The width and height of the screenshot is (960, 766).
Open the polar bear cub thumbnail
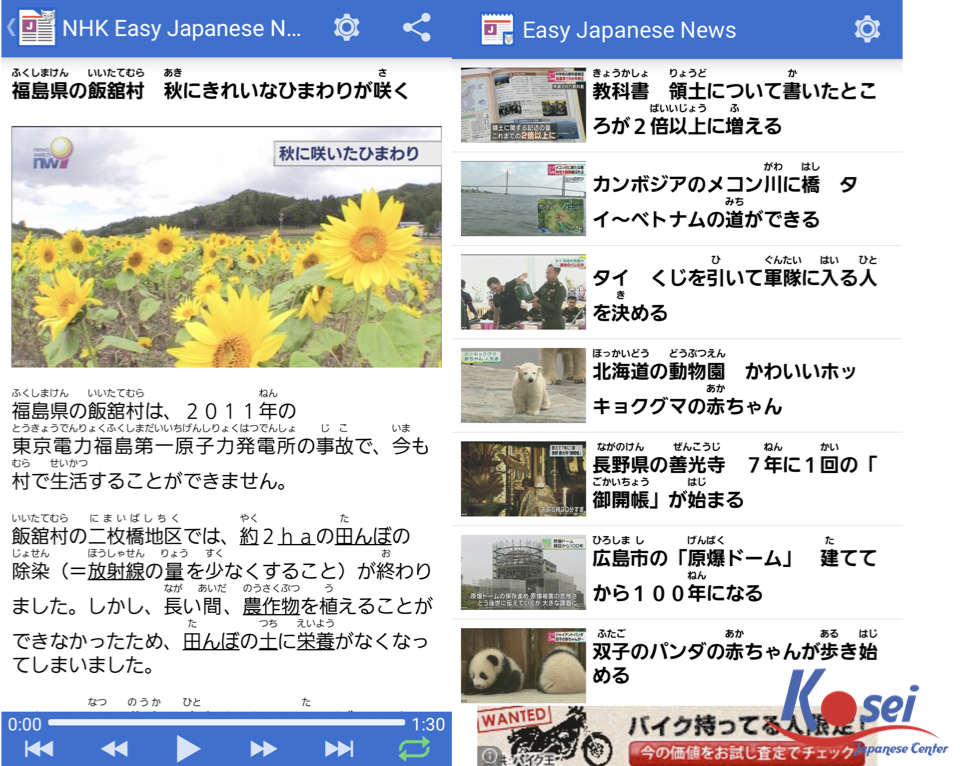coord(523,385)
